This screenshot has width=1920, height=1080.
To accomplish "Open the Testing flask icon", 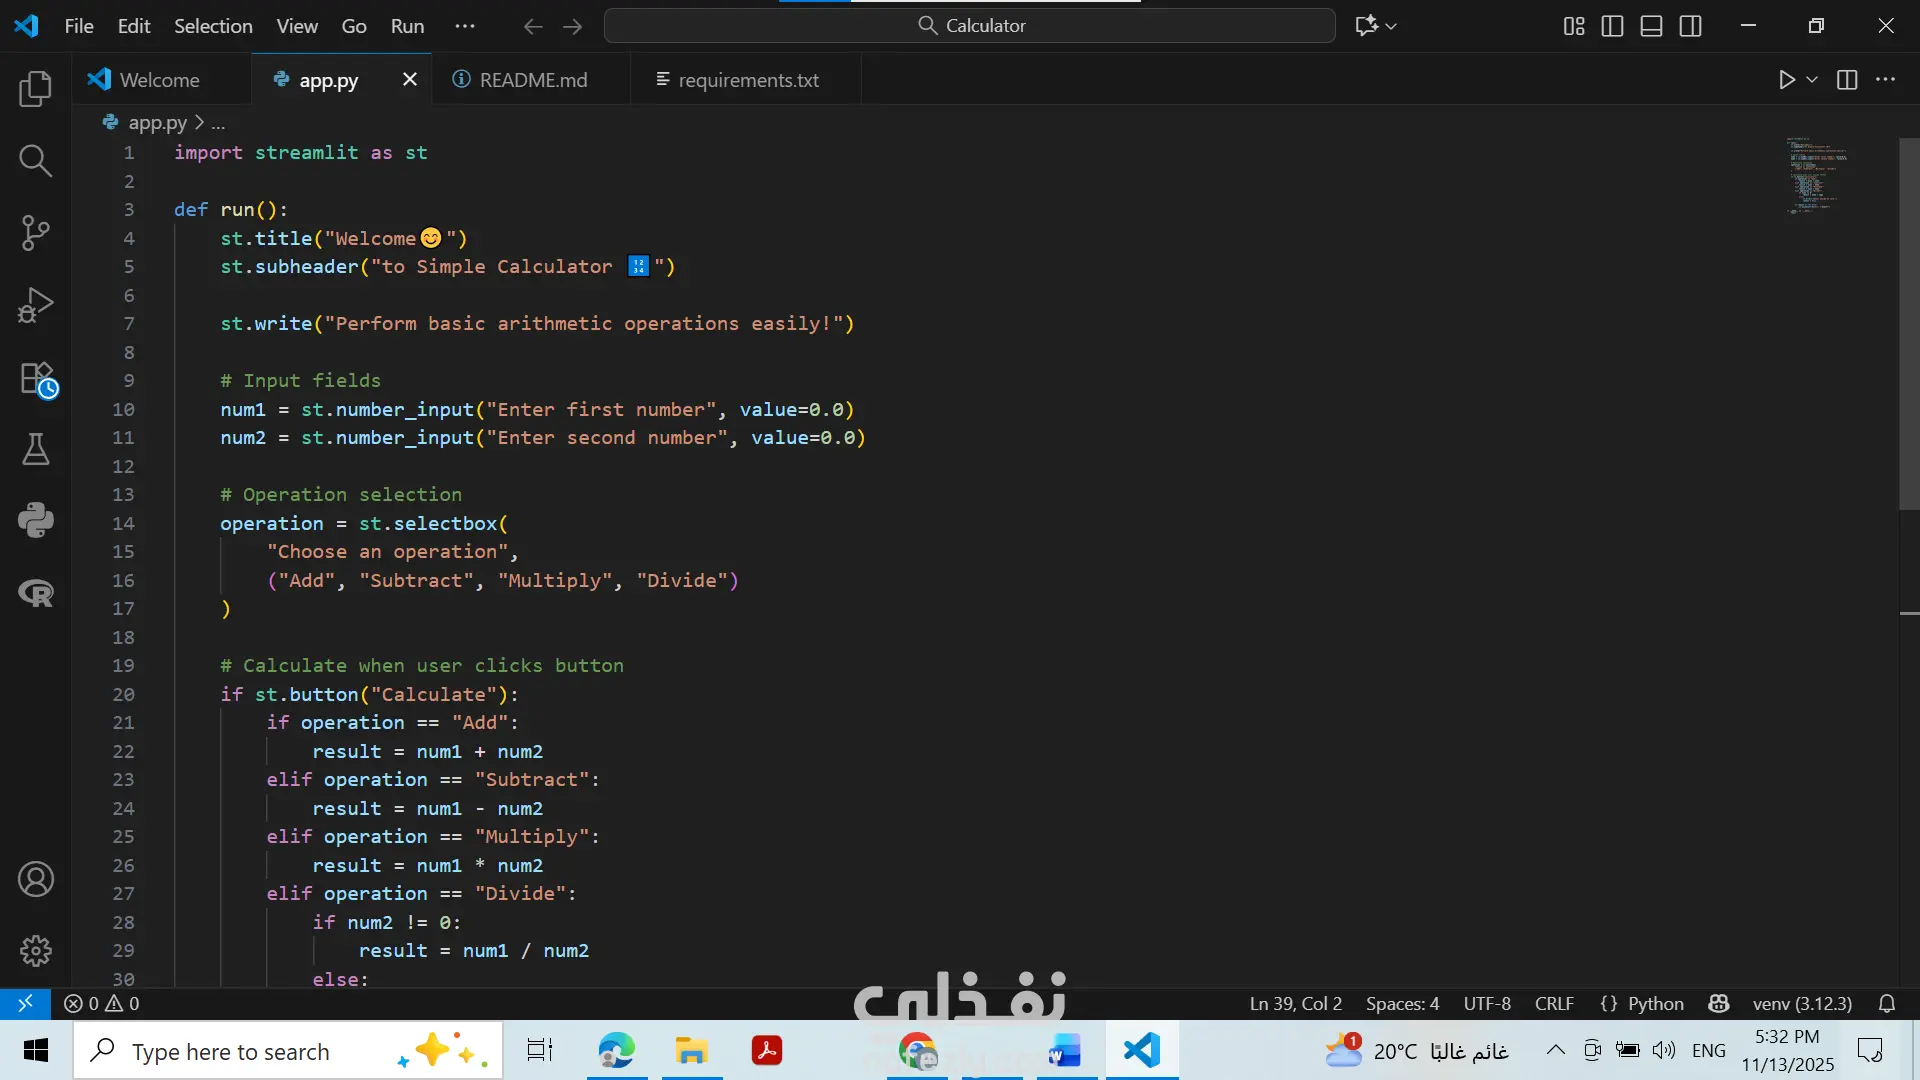I will pos(35,449).
